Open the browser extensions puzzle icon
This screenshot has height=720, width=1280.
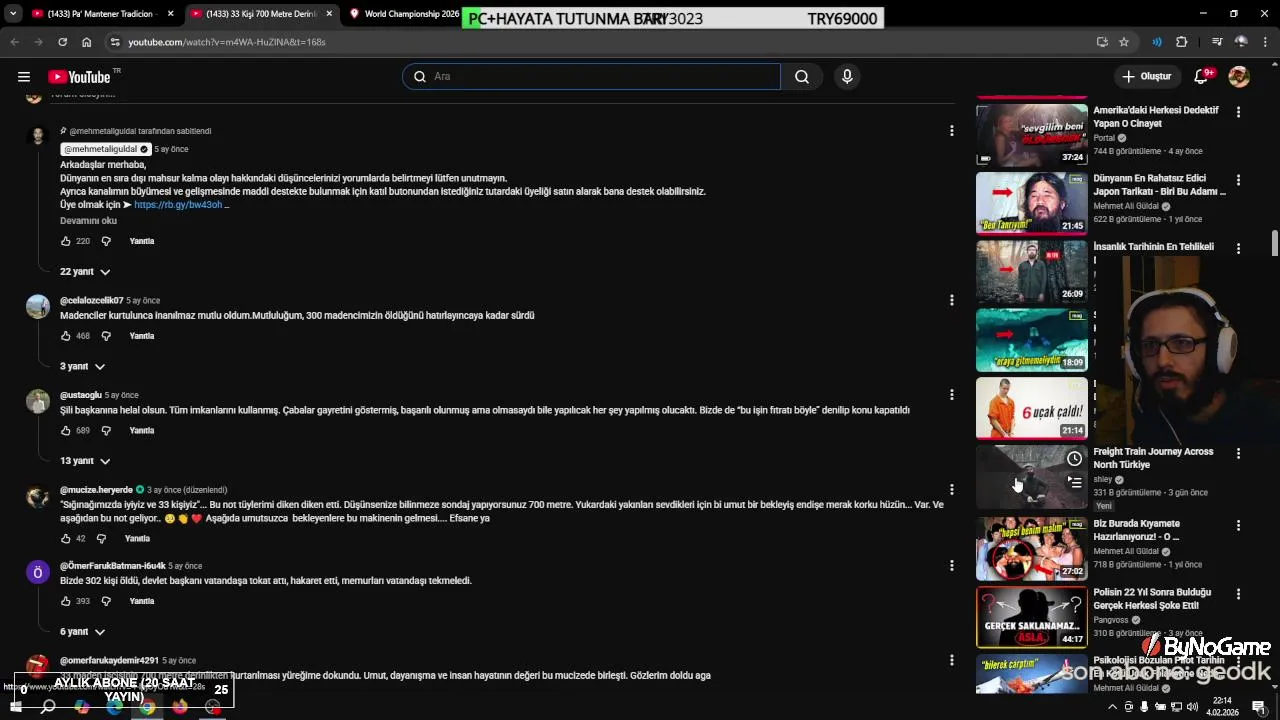point(1182,42)
